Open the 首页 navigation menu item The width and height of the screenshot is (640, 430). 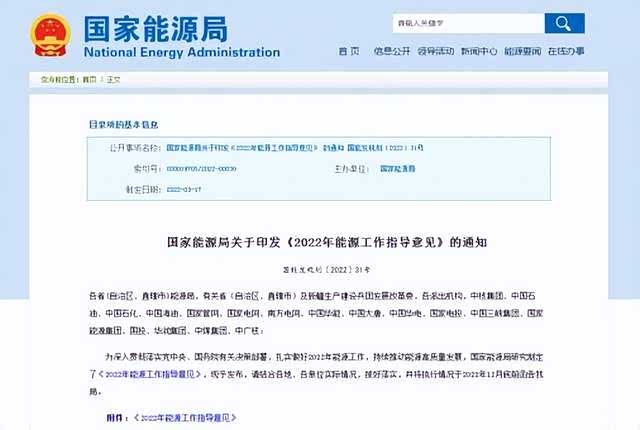349,51
